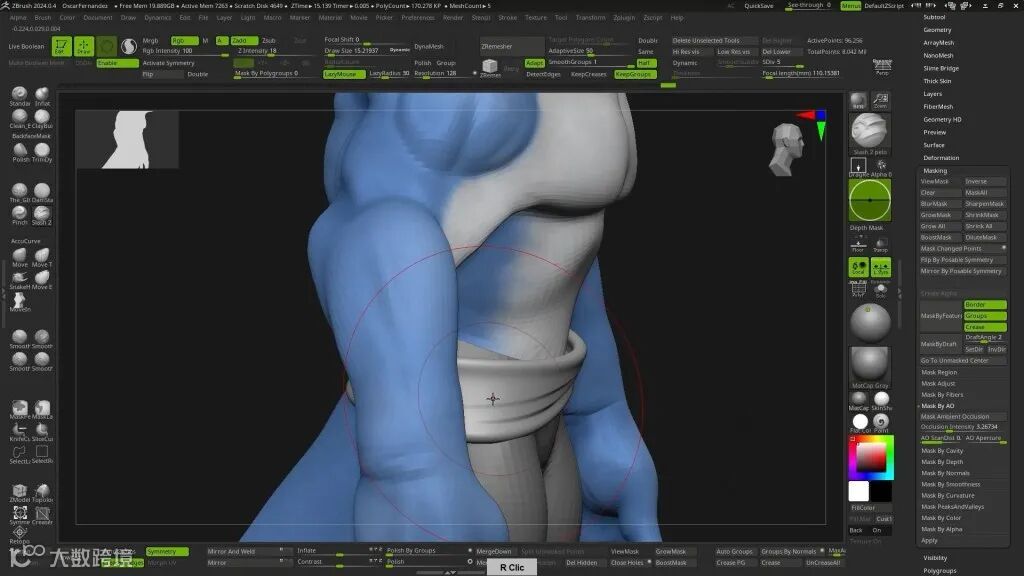Select the Polish brush icon

pyautogui.click(x=20, y=152)
